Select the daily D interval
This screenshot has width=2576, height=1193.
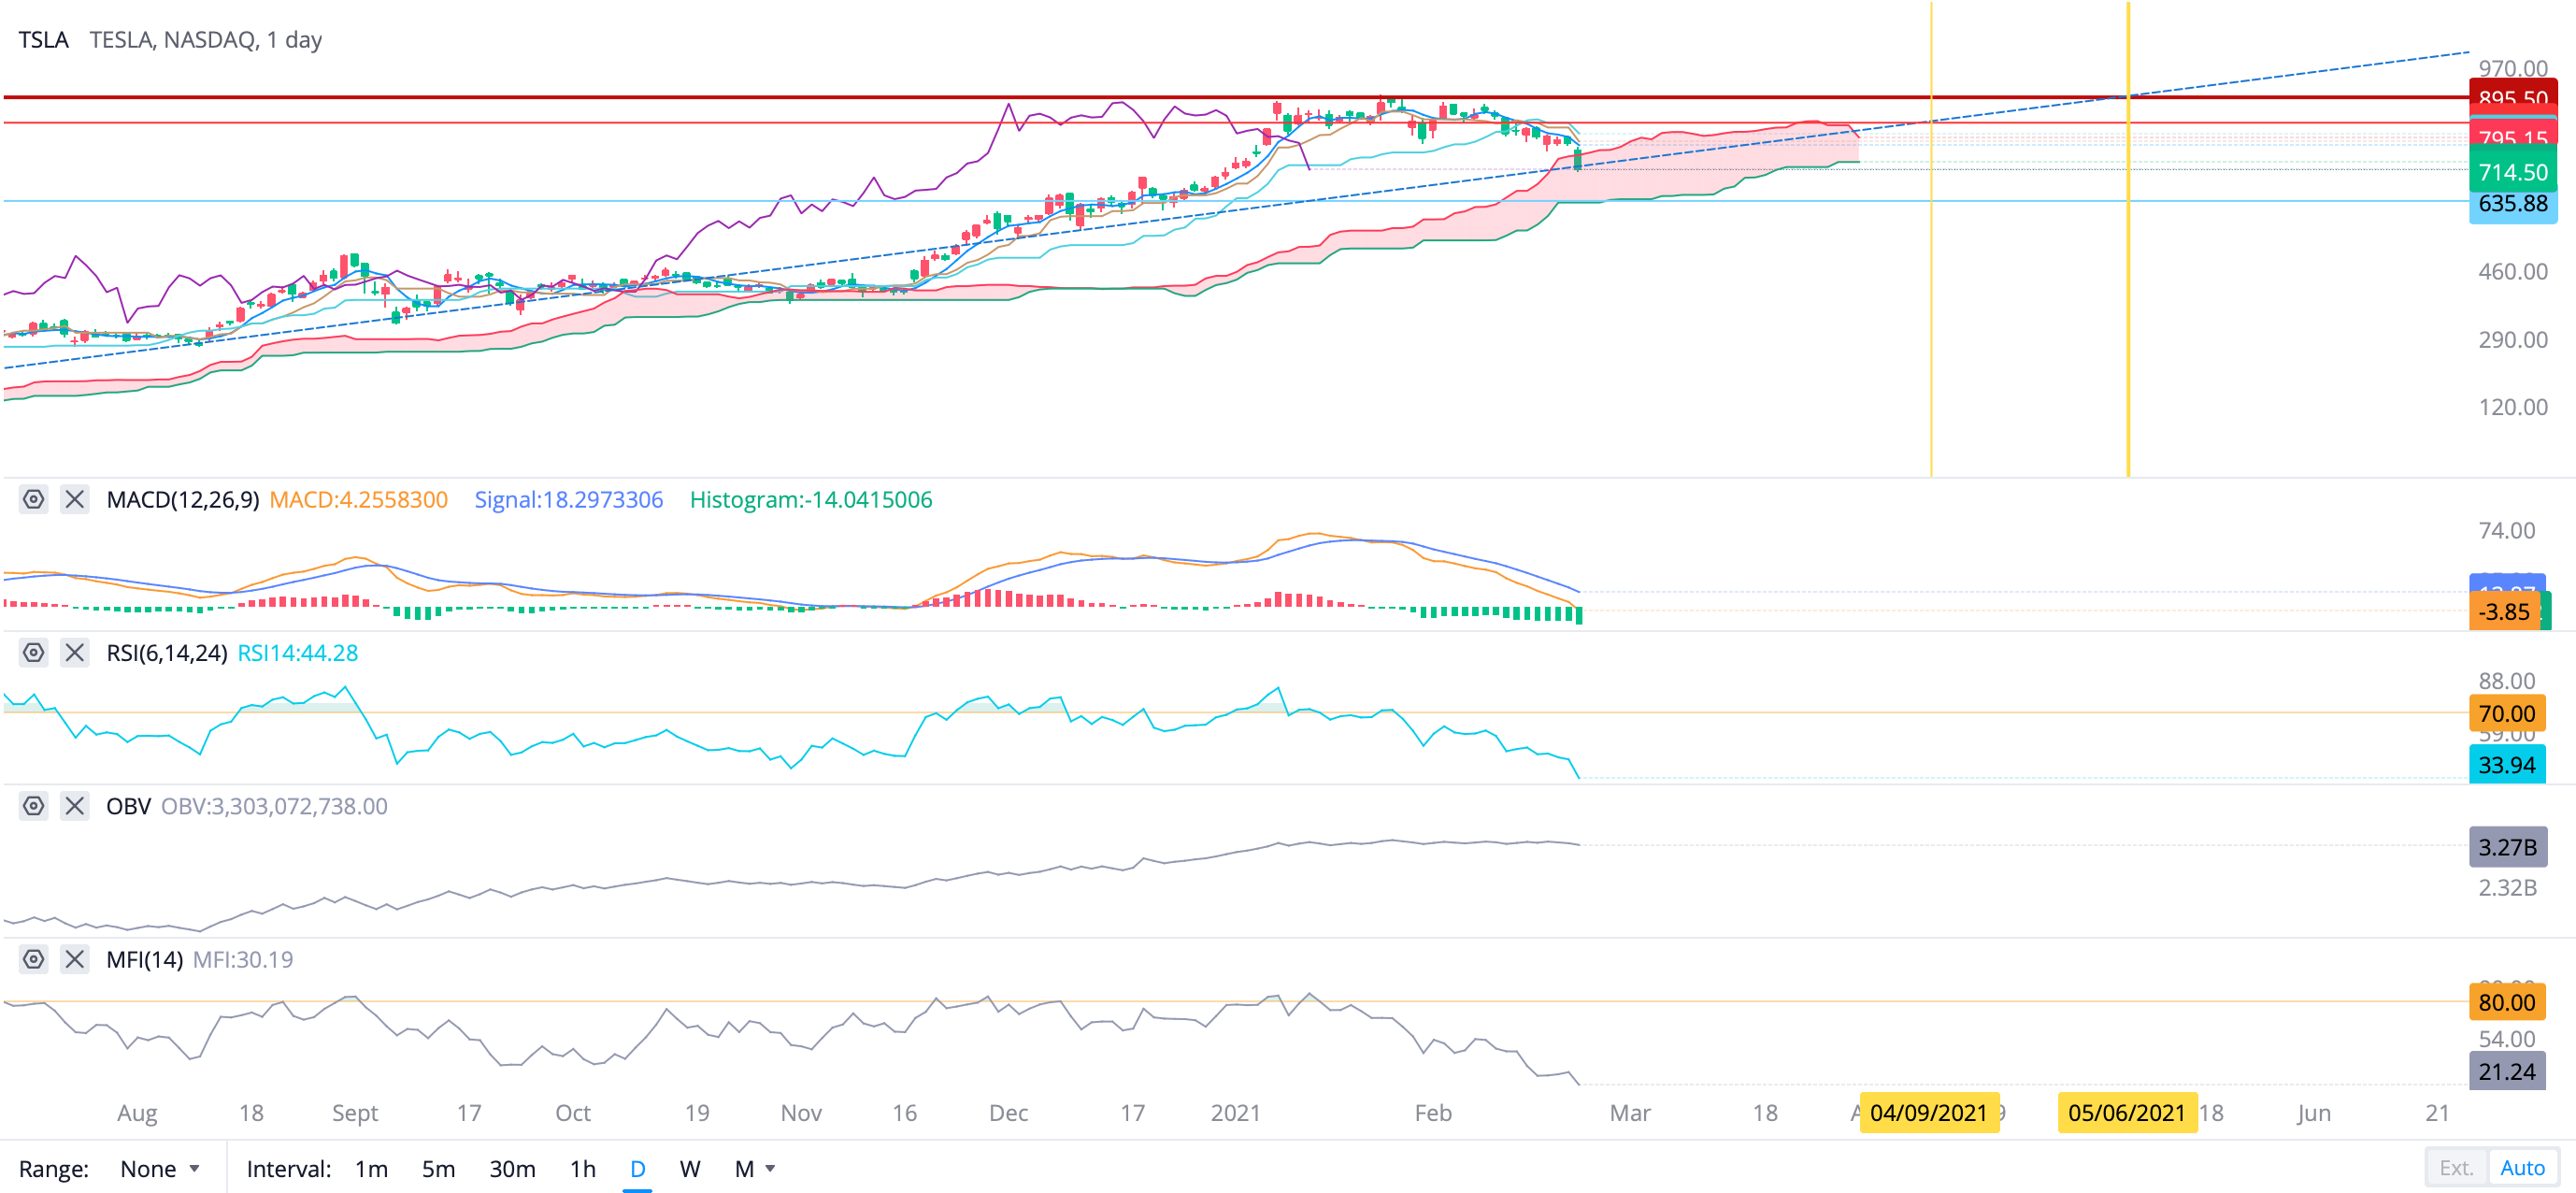point(638,1168)
